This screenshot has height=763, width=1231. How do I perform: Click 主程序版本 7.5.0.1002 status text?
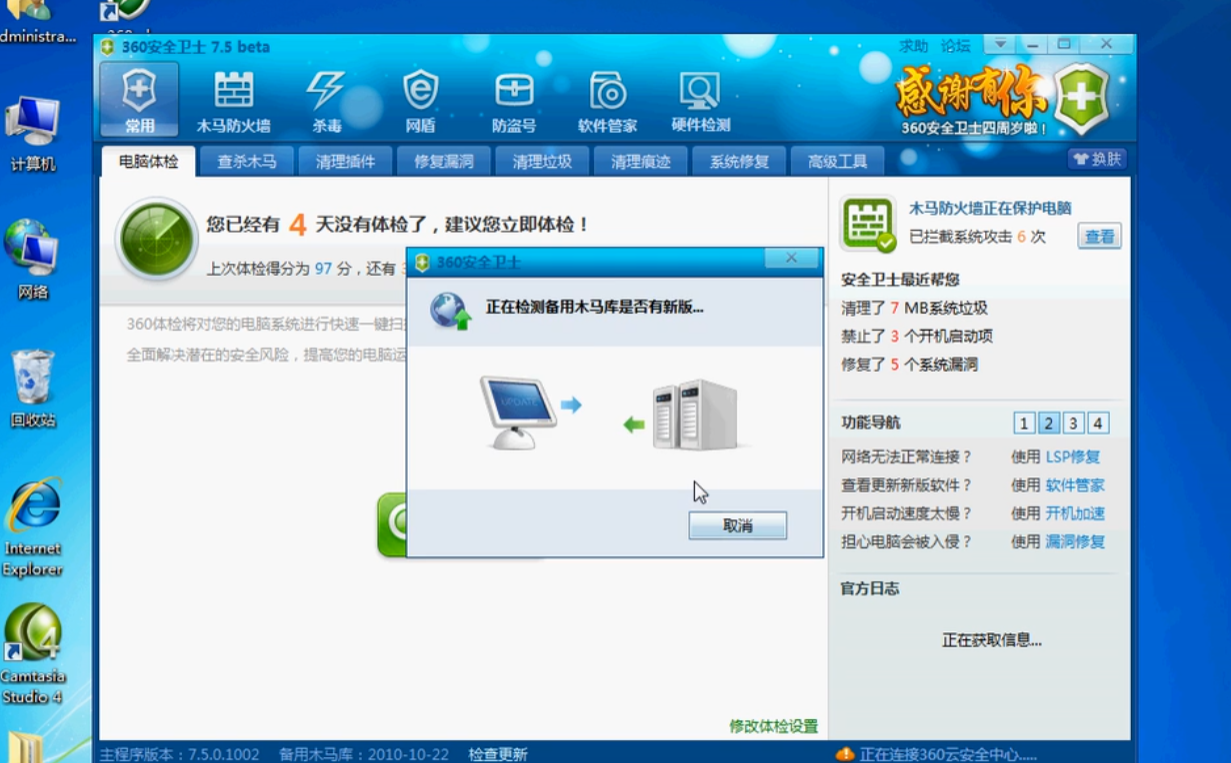[180, 754]
